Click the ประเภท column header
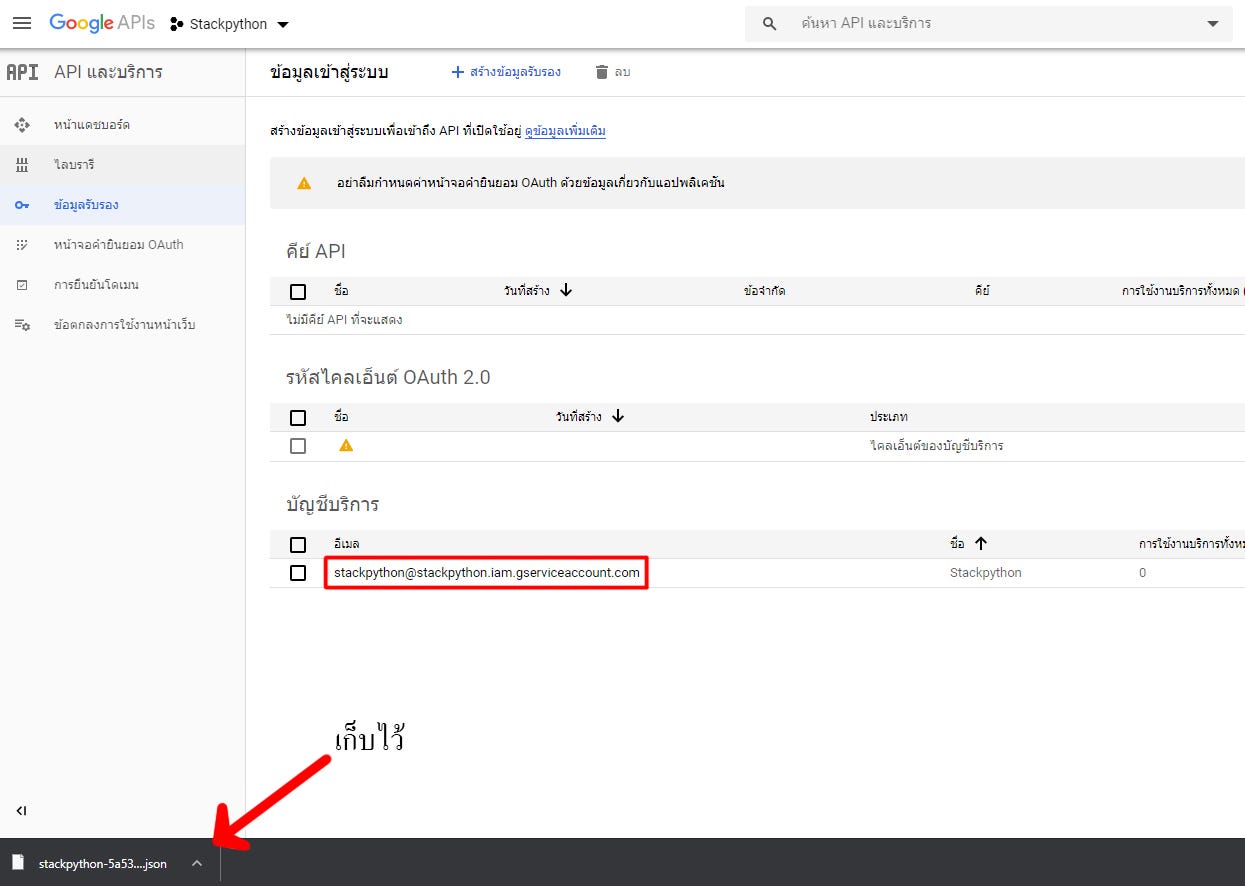1245x886 pixels. (x=889, y=417)
